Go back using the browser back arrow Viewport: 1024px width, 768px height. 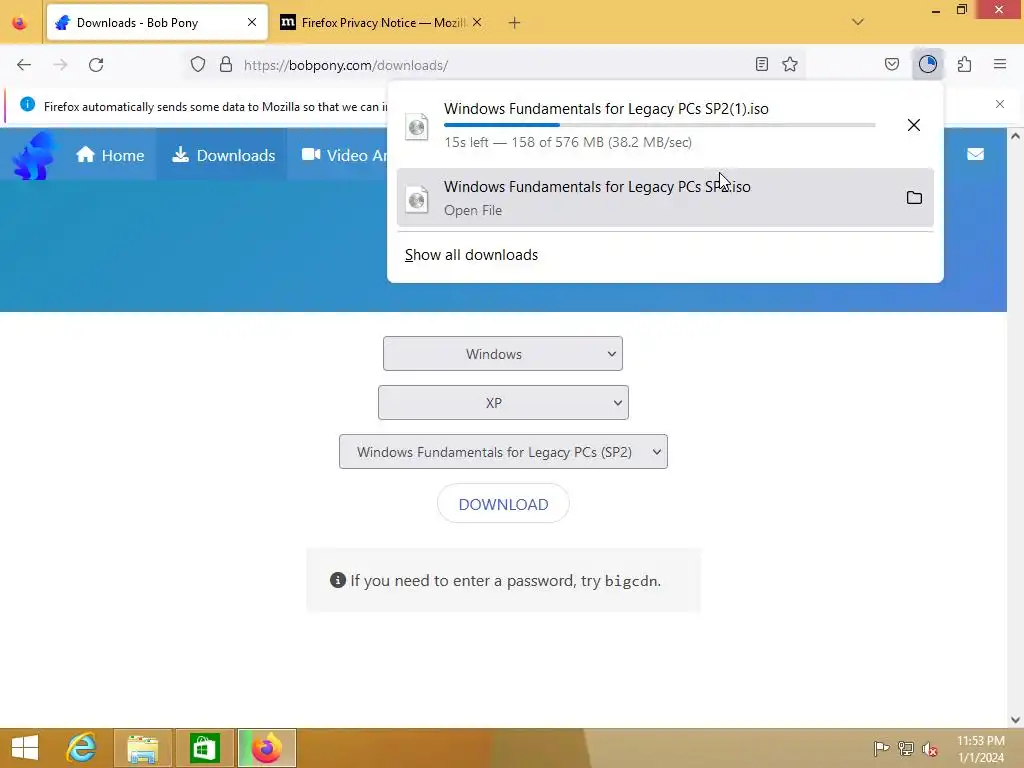24,65
